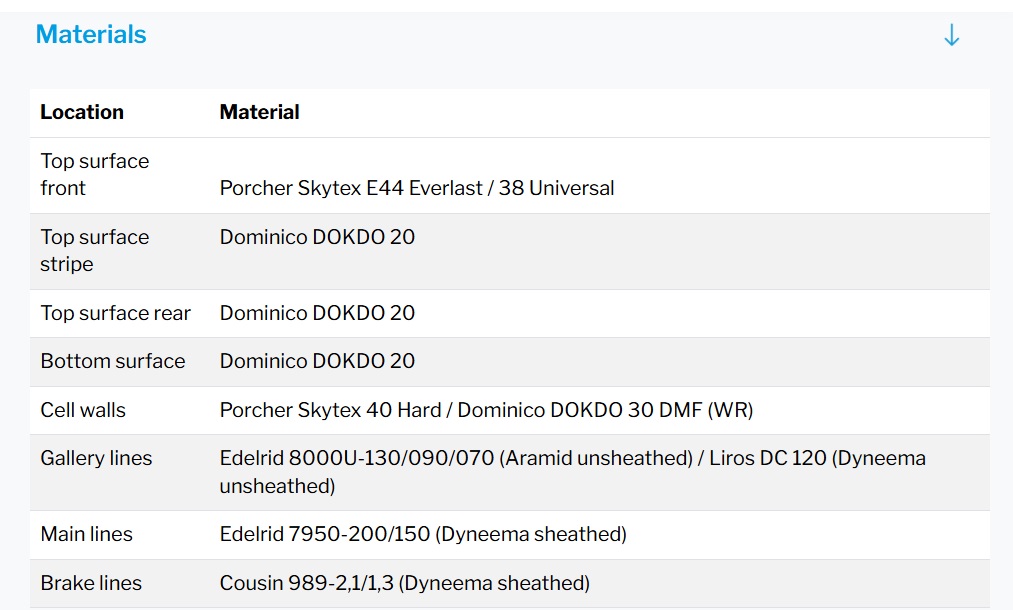Click the down arrow beside Materials

(x=951, y=36)
